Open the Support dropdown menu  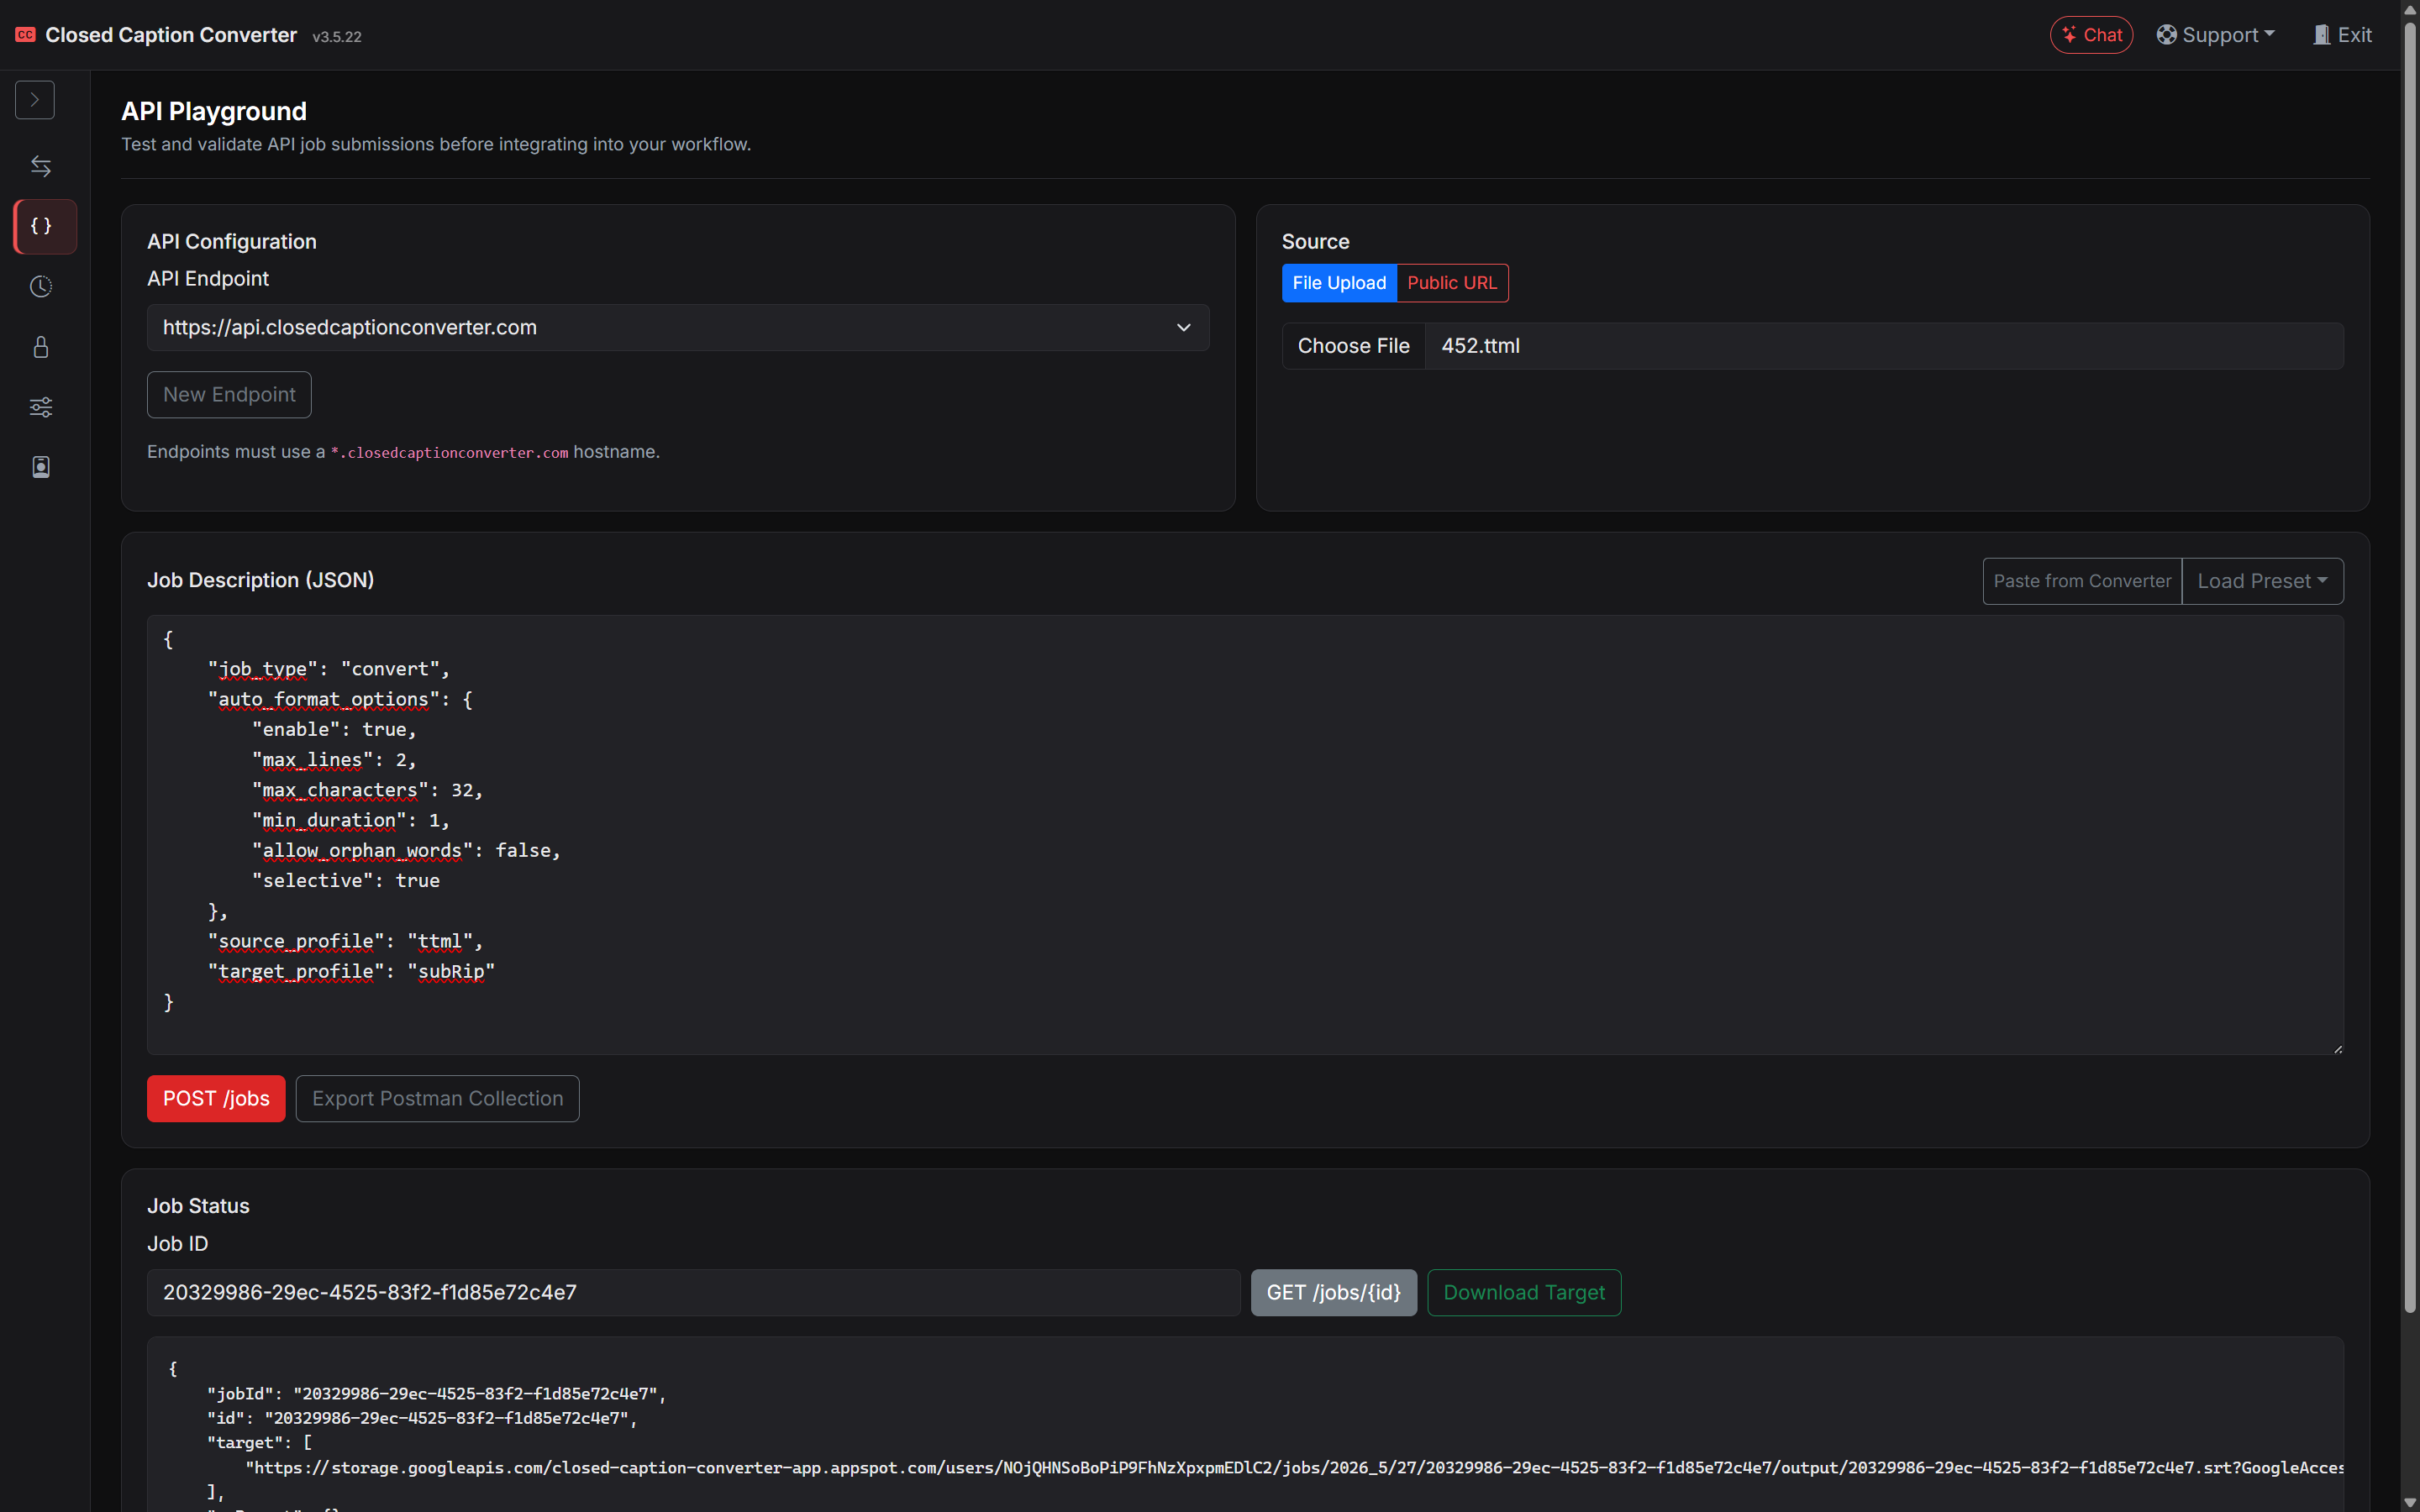tap(2215, 35)
